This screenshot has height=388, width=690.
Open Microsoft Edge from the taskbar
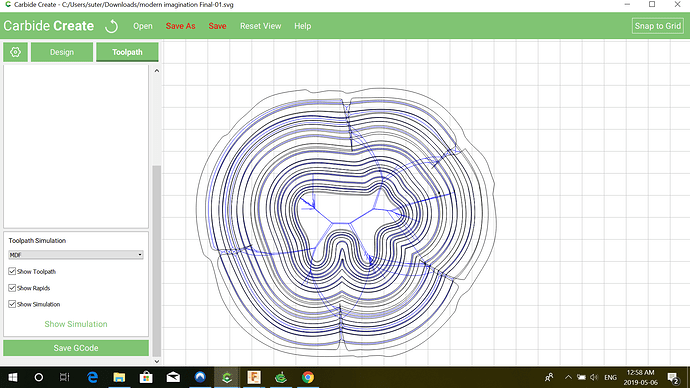pos(92,377)
